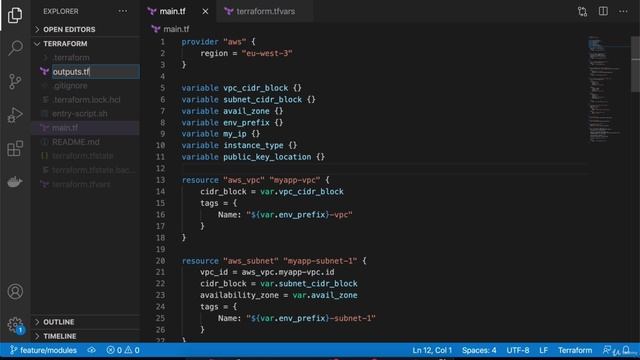Click the eye-shaped icon in status bar

[91, 350]
